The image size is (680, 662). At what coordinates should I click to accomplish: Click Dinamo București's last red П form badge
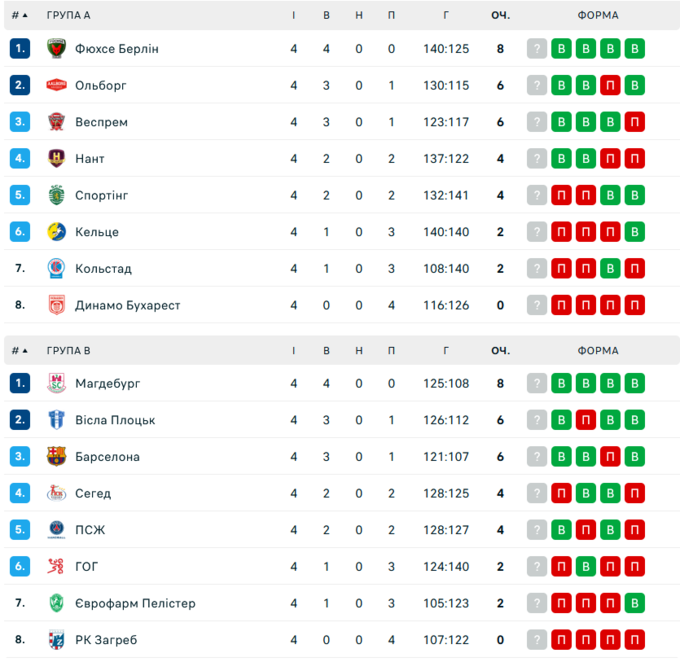[634, 305]
